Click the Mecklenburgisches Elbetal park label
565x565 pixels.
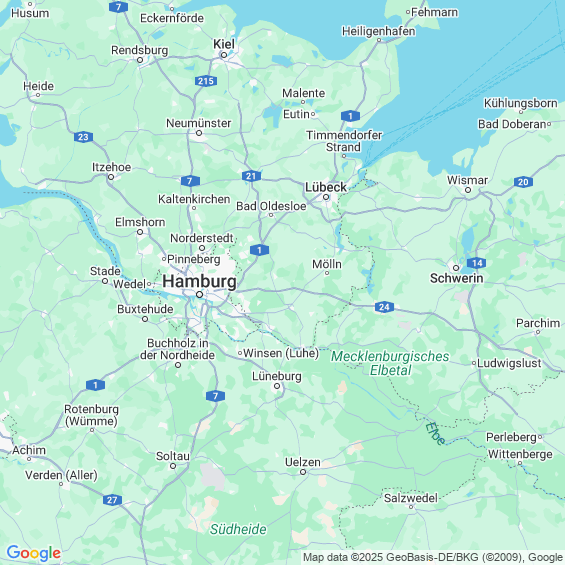(390, 363)
